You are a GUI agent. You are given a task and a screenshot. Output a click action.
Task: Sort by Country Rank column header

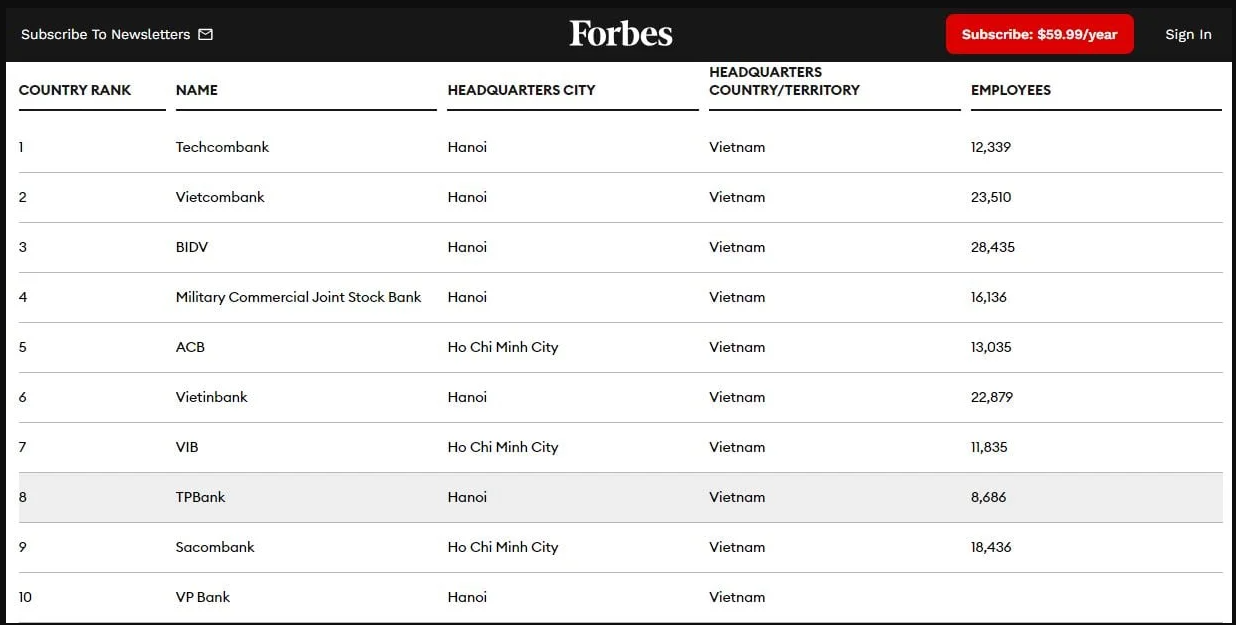(x=75, y=90)
